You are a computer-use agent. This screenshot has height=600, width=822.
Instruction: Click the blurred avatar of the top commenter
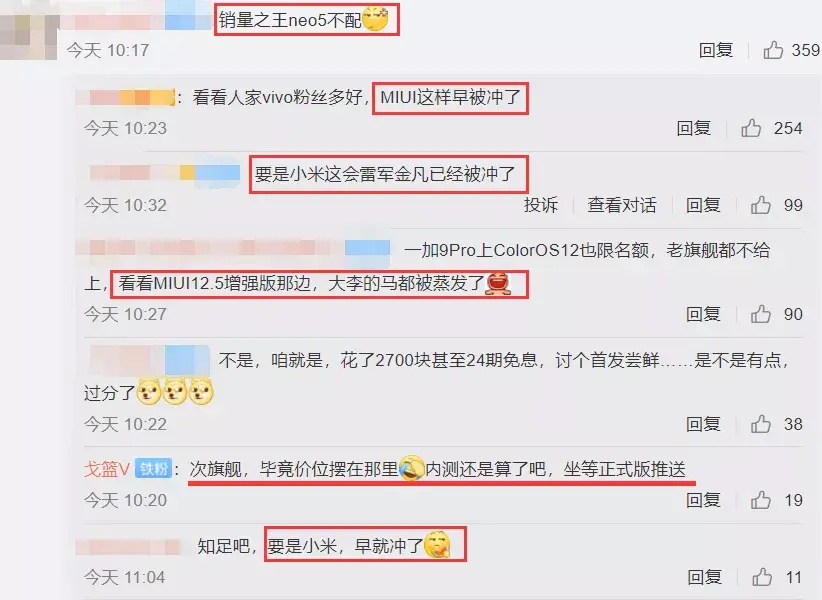[x=29, y=32]
